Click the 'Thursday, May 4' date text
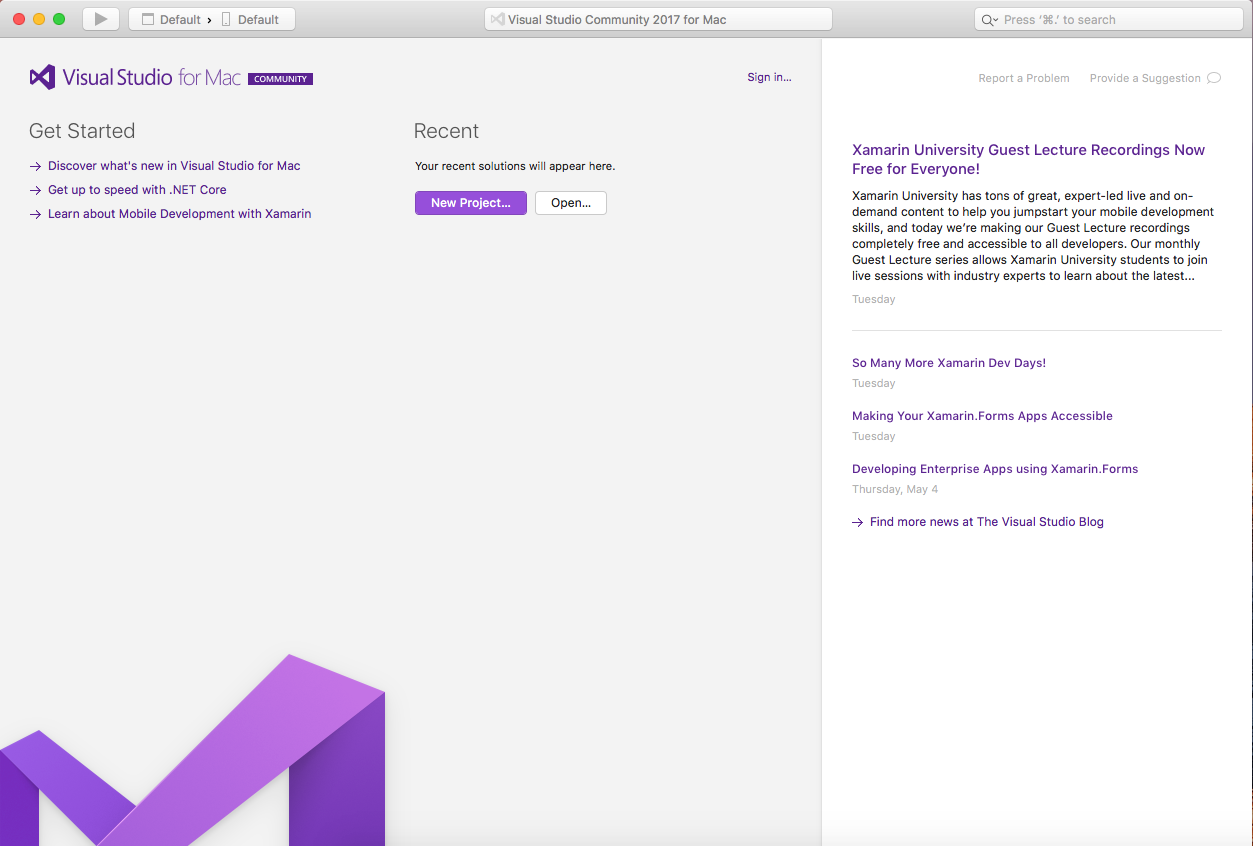This screenshot has width=1253, height=846. pyautogui.click(x=895, y=490)
